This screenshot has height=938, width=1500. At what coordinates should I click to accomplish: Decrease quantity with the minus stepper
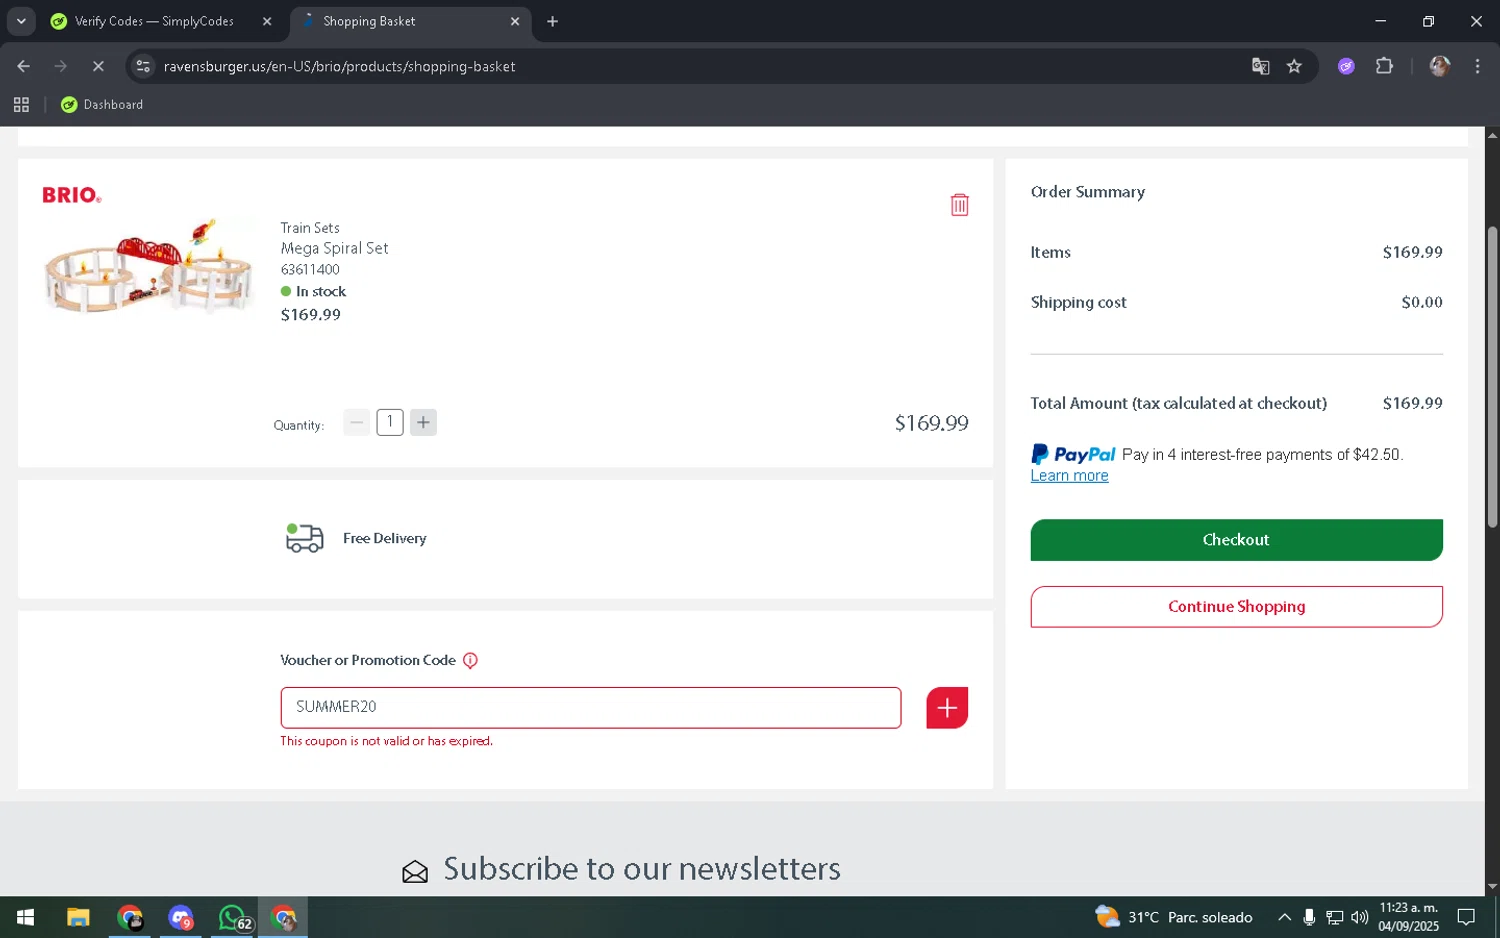356,422
